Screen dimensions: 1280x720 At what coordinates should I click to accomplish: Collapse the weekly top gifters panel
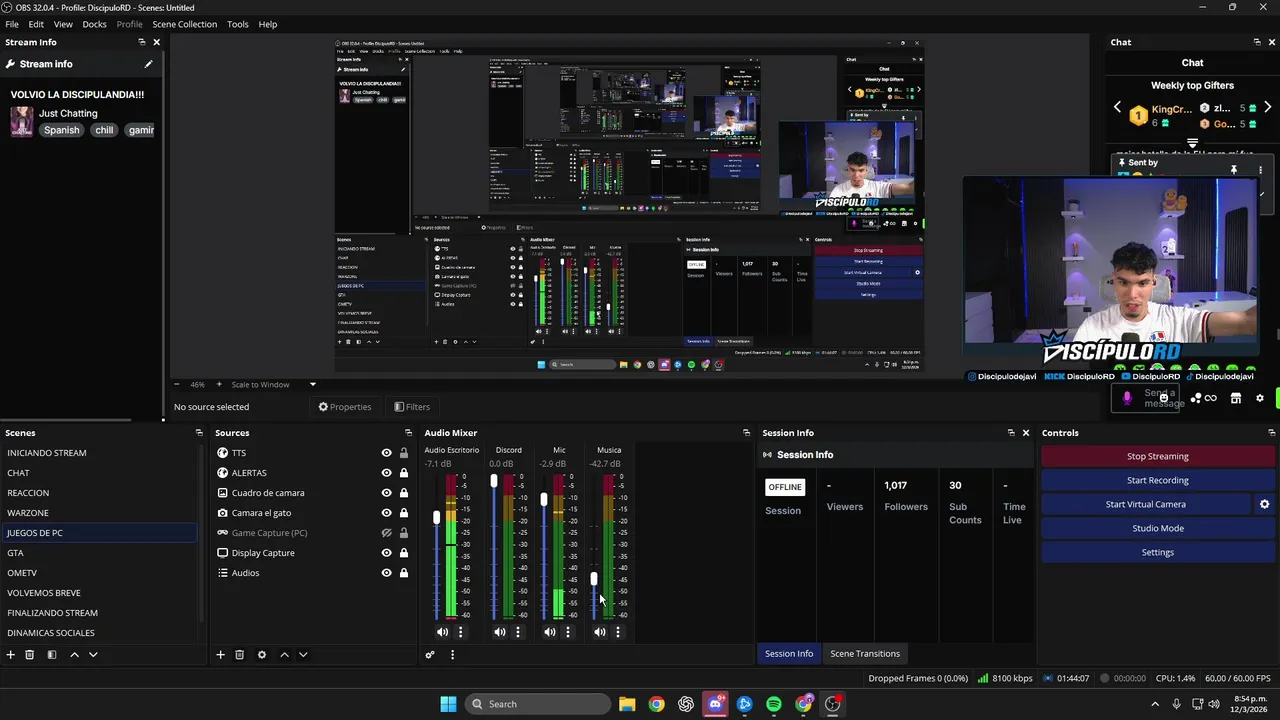point(1192,143)
